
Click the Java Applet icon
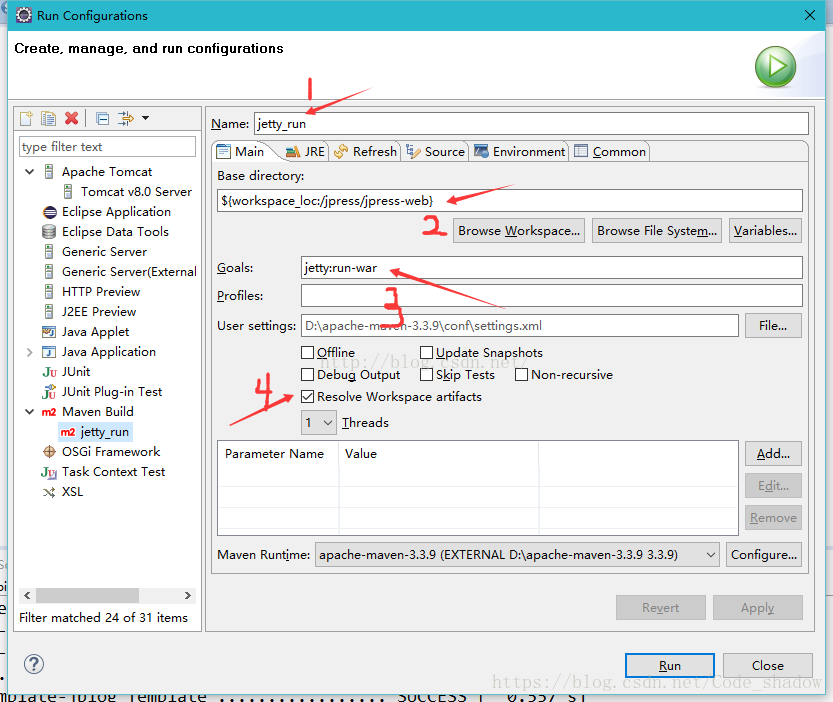coord(49,332)
